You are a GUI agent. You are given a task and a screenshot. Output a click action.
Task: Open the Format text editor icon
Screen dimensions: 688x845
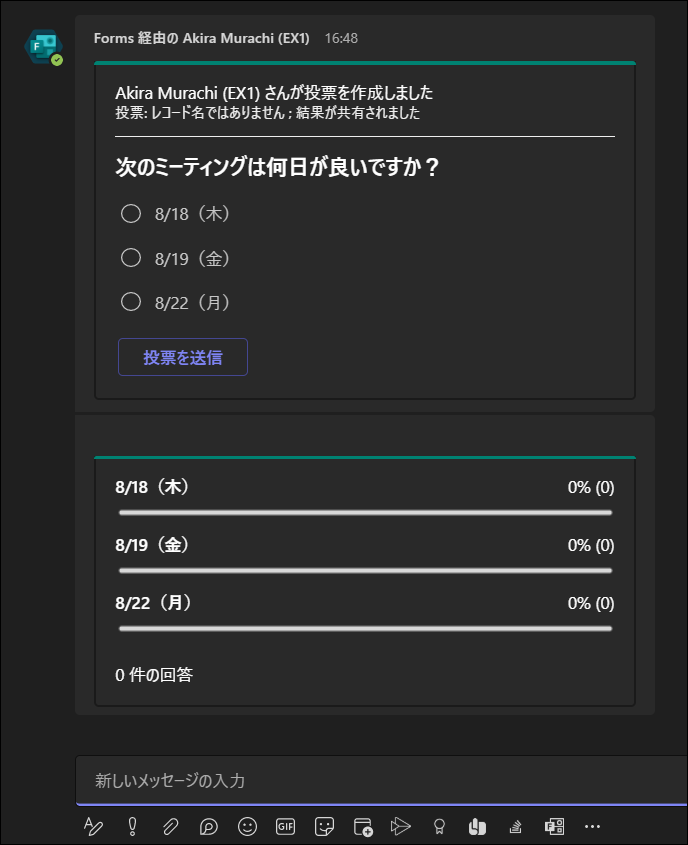(93, 826)
